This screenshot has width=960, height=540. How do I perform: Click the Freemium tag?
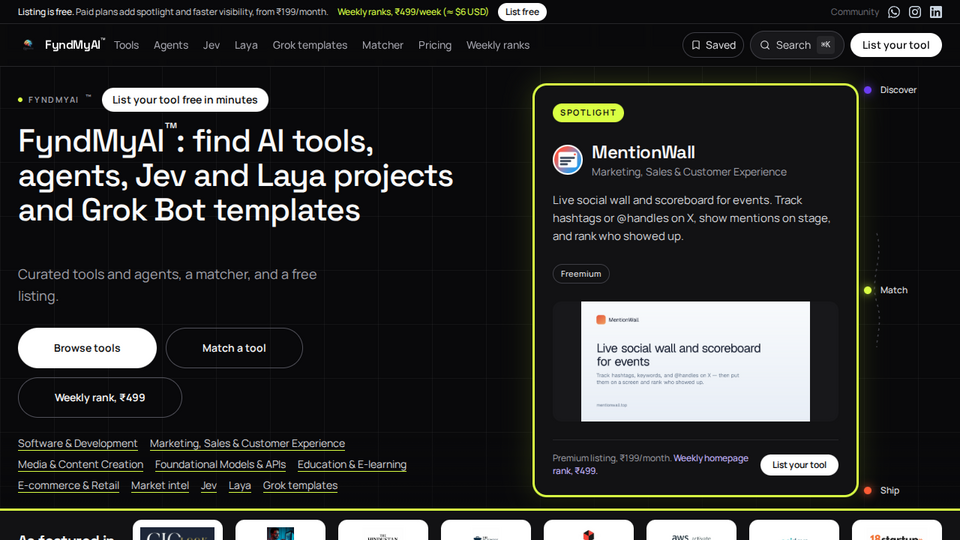[581, 274]
